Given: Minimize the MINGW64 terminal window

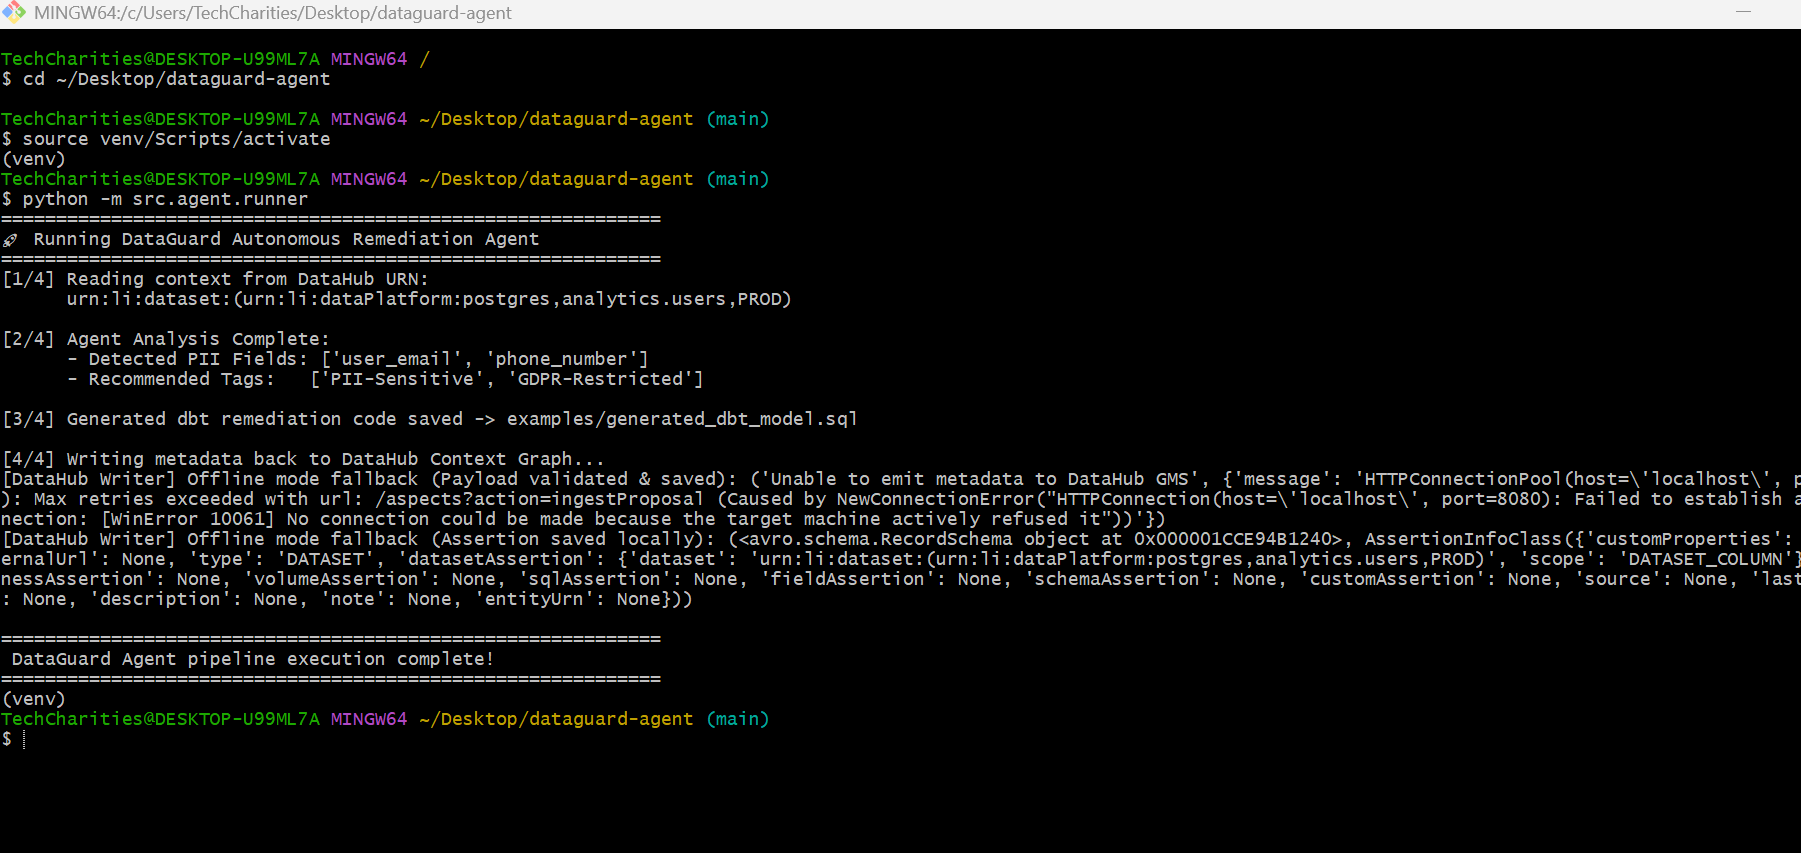Looking at the screenshot, I should (1743, 12).
